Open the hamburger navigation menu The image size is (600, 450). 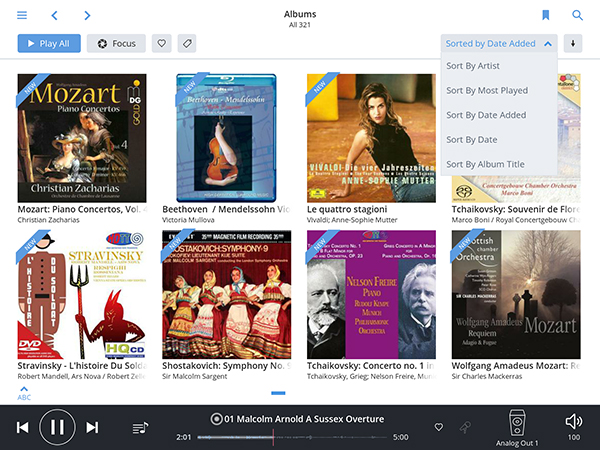point(22,15)
